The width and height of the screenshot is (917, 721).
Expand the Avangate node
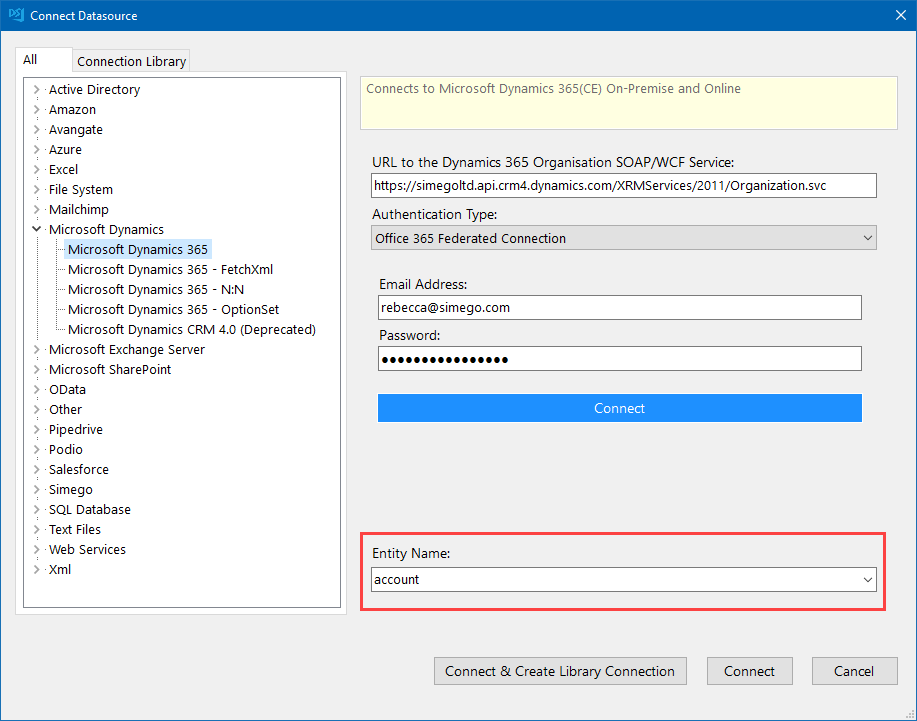(36, 129)
